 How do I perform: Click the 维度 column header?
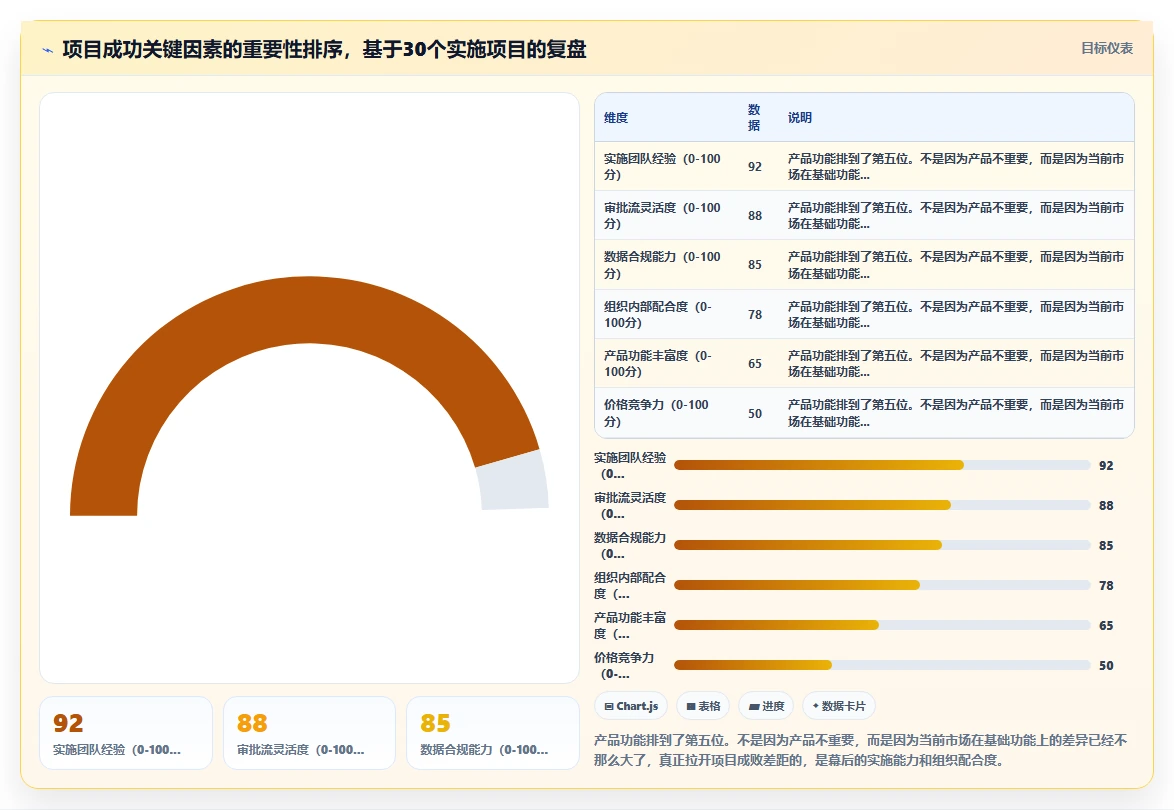(x=616, y=118)
